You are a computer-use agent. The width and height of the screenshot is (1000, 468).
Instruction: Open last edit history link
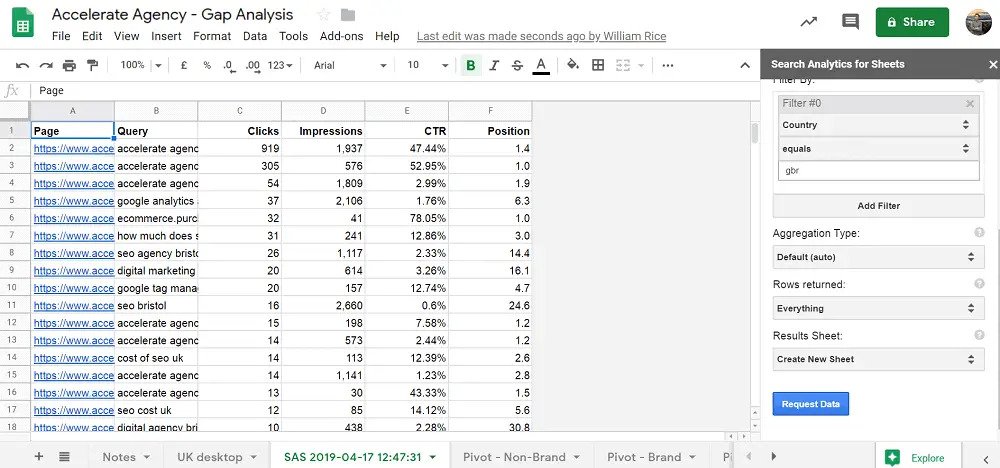tap(541, 36)
